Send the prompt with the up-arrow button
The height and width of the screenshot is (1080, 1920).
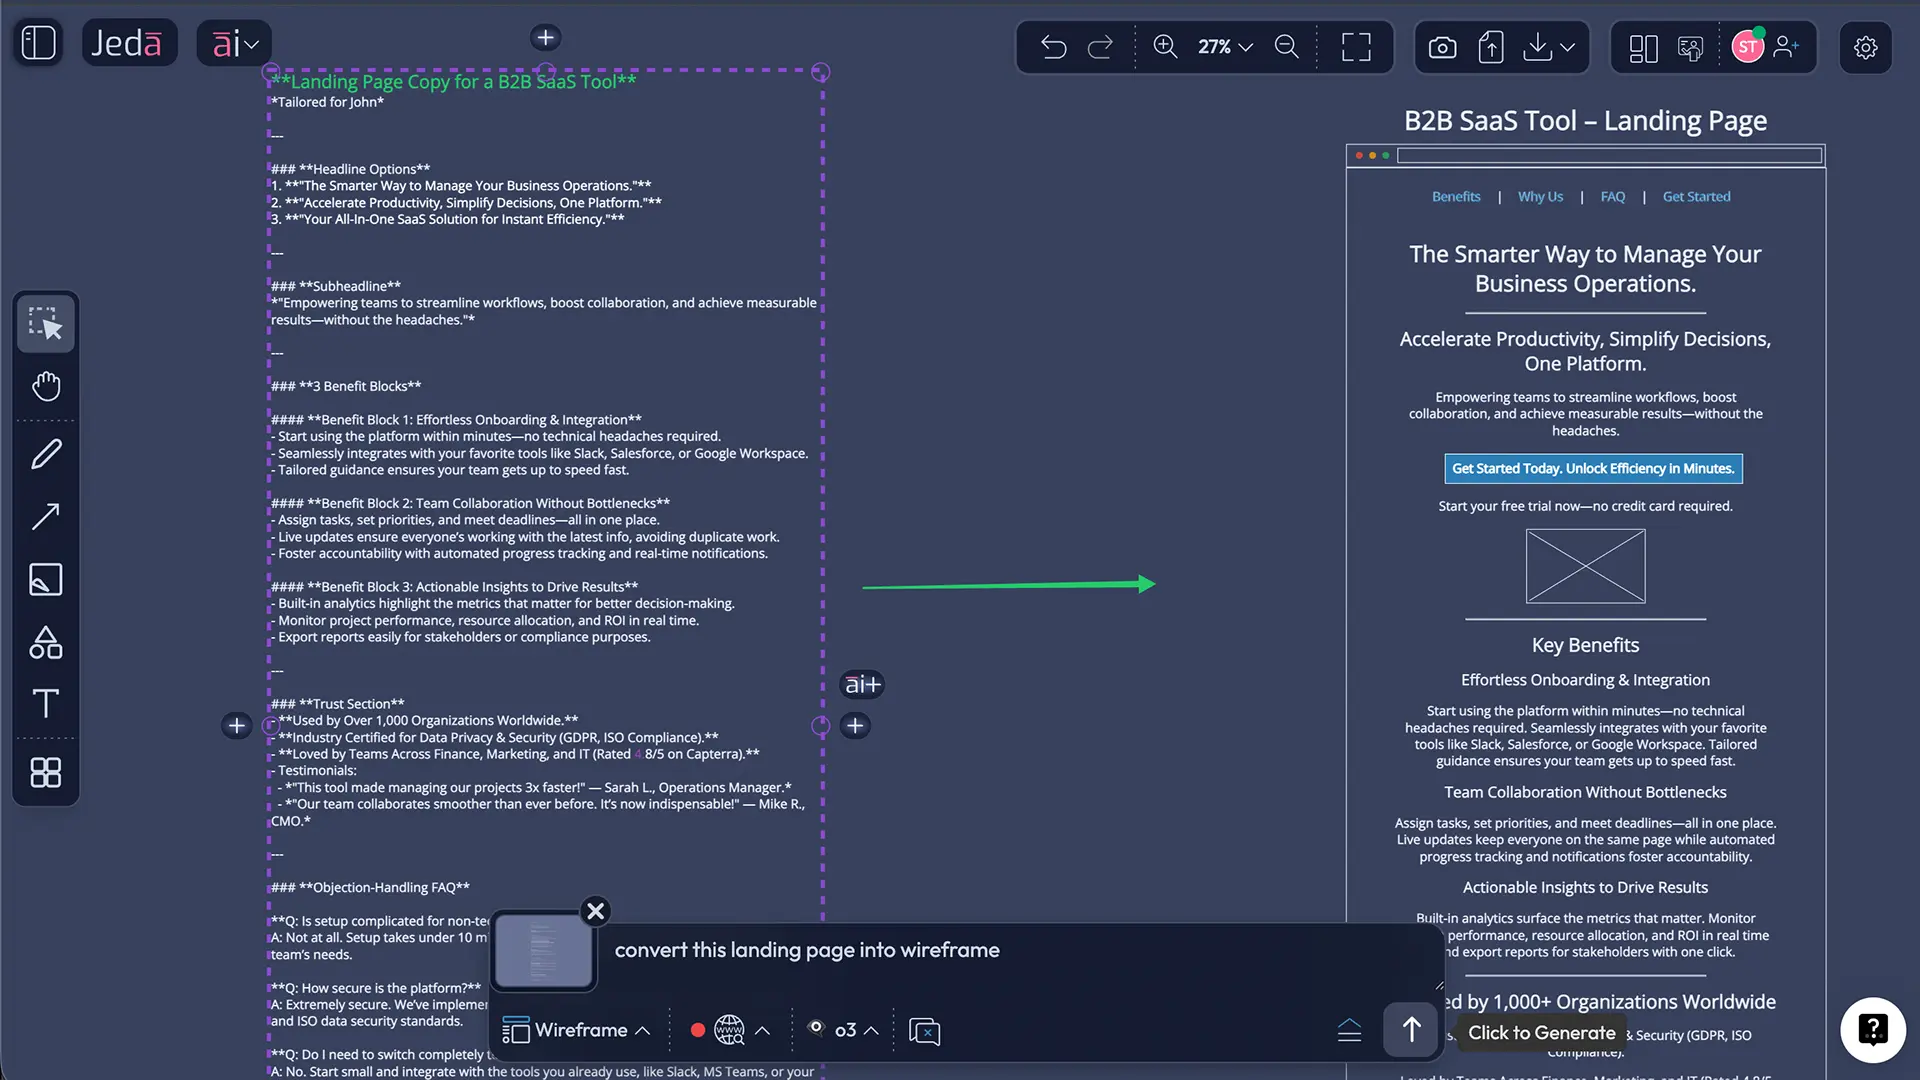pos(1411,1030)
